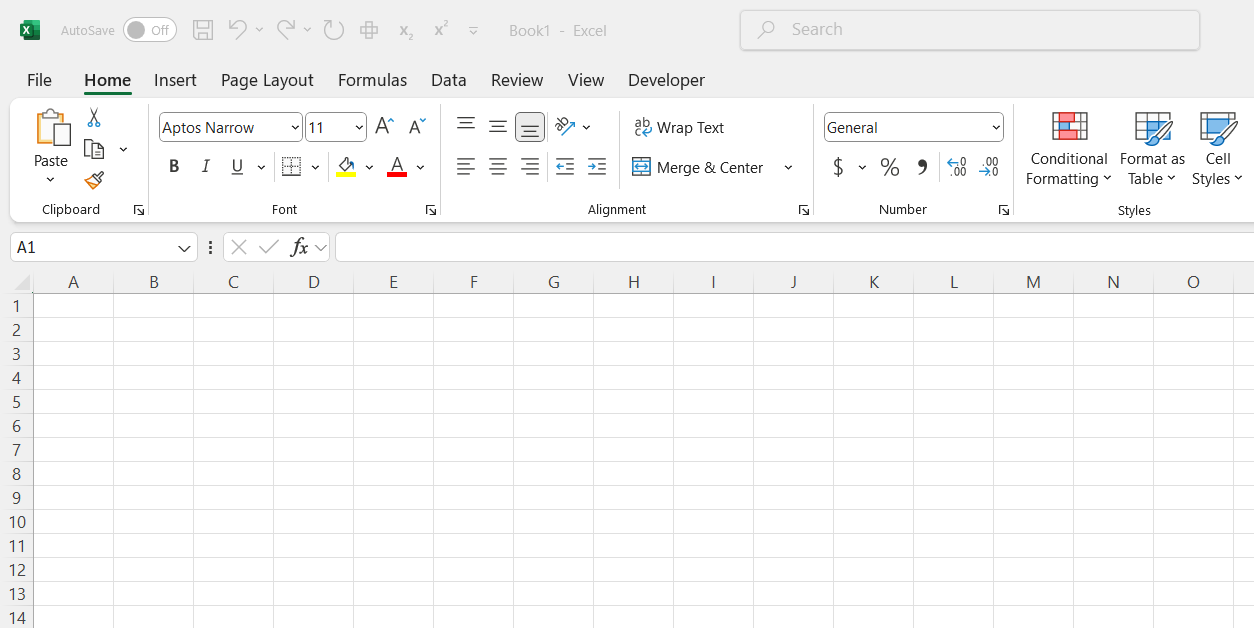1254x628 pixels.
Task: Click the Center alignment icon
Action: [498, 167]
